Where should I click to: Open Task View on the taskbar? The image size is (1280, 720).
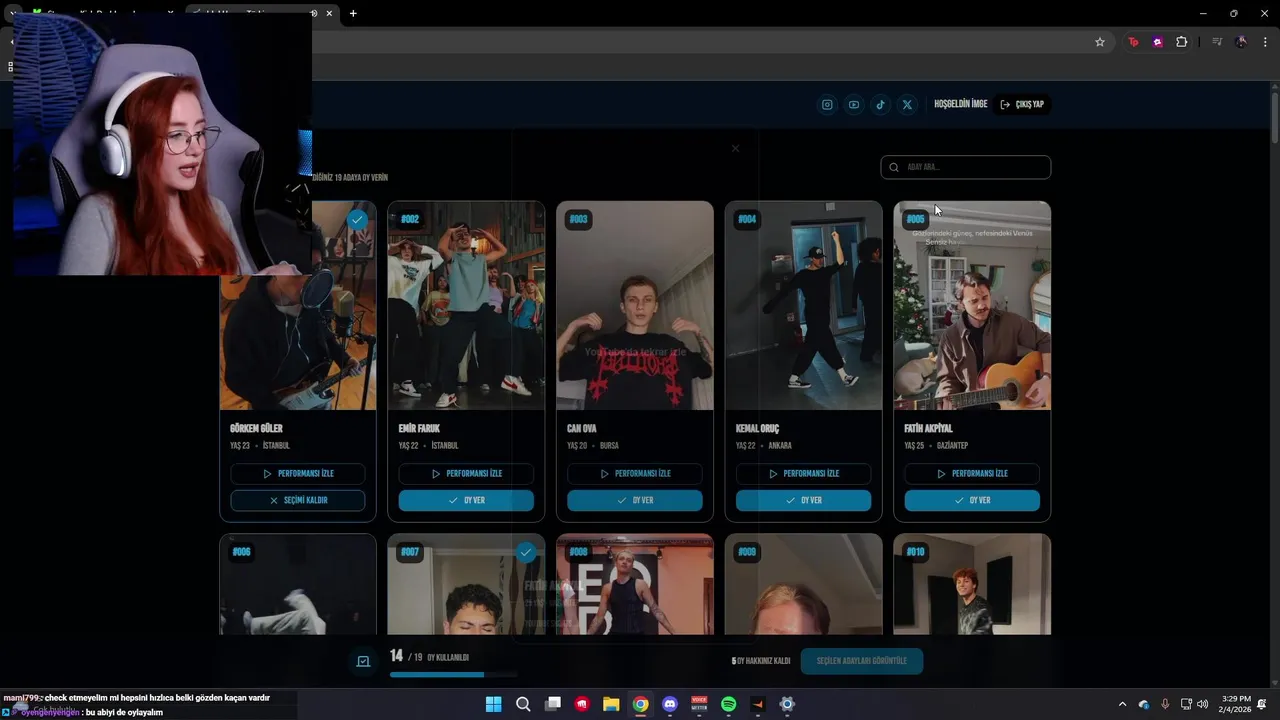coord(552,704)
